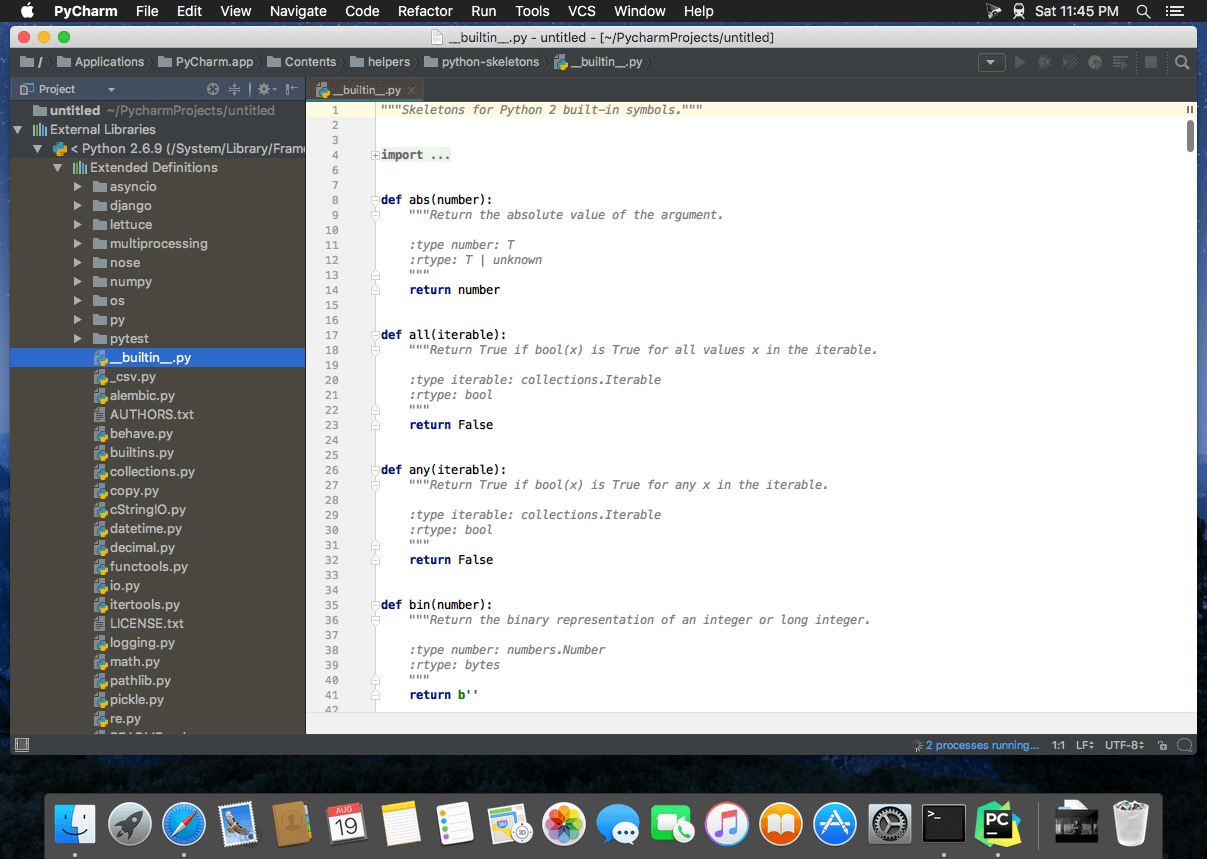Open the Refactor menu

point(425,11)
